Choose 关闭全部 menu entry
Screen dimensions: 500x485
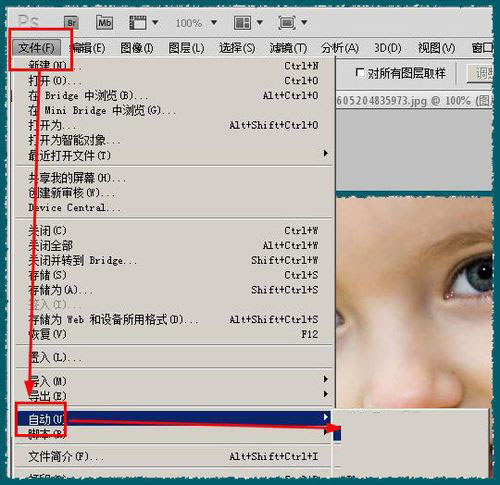click(174, 246)
